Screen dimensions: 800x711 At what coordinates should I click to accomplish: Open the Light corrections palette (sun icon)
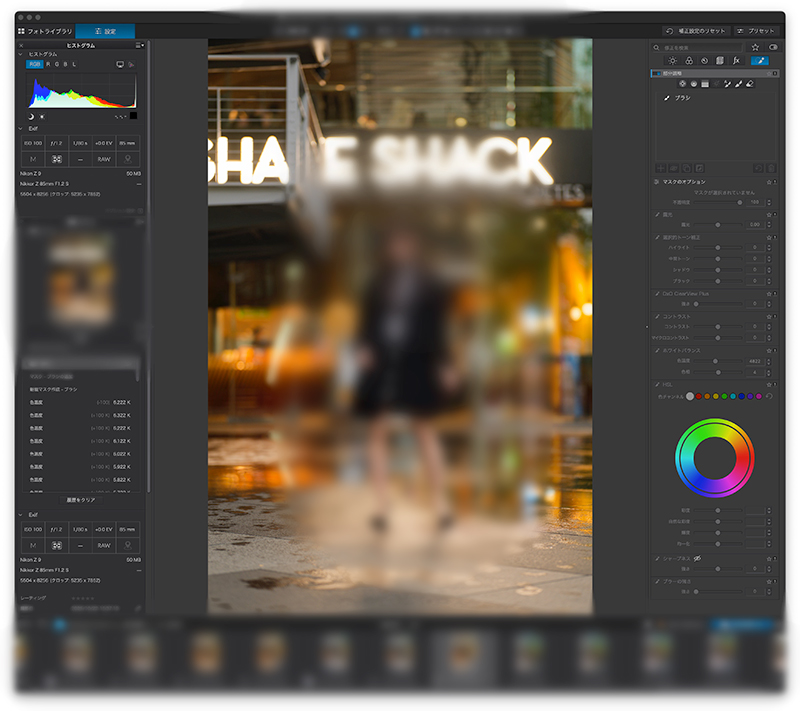[x=672, y=61]
